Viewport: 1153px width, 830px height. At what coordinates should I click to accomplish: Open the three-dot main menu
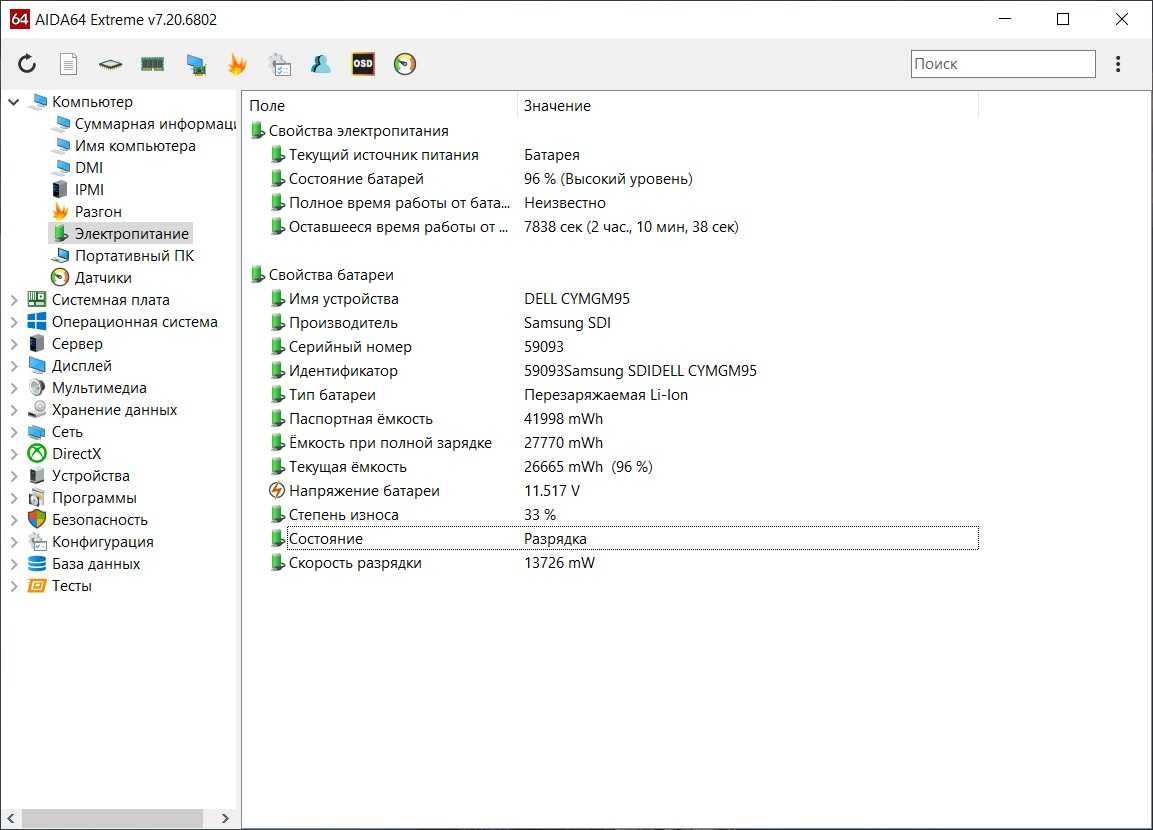pos(1118,64)
